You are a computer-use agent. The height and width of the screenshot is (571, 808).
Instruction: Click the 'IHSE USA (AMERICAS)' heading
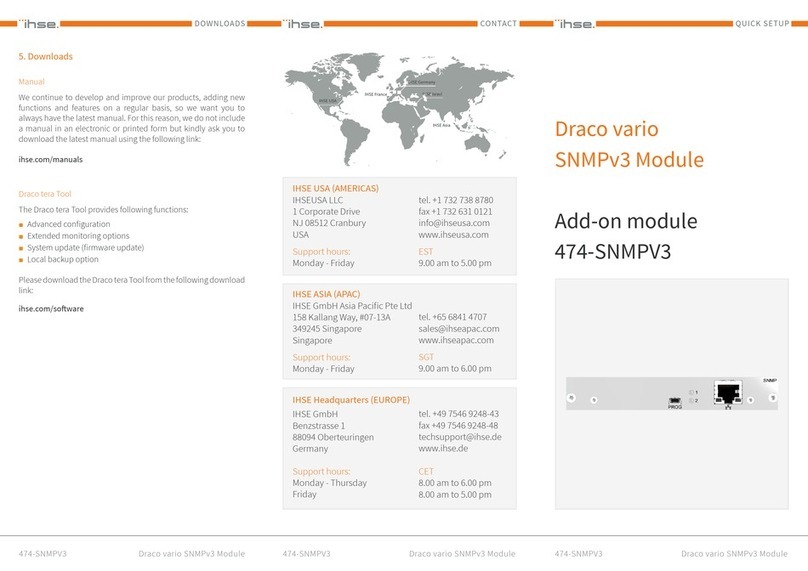click(335, 188)
